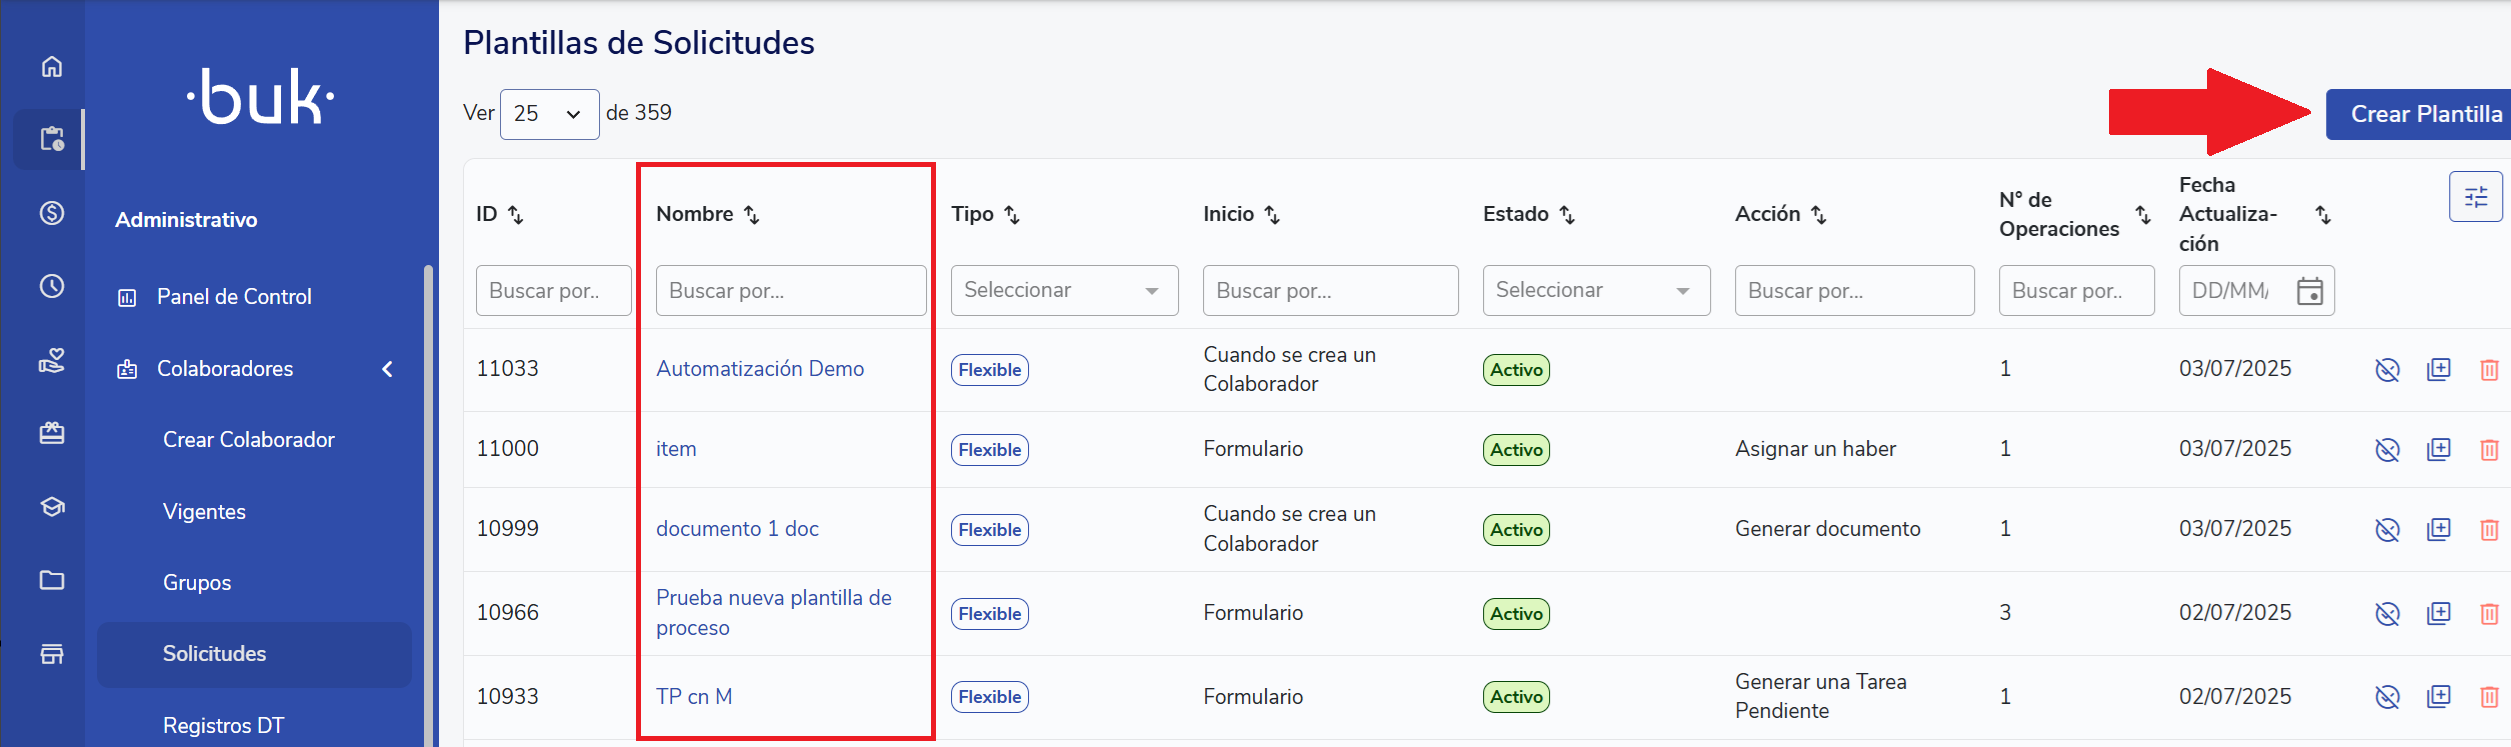Deactivate template 10966 with the eye-off icon
The height and width of the screenshot is (747, 2511).
2388,614
